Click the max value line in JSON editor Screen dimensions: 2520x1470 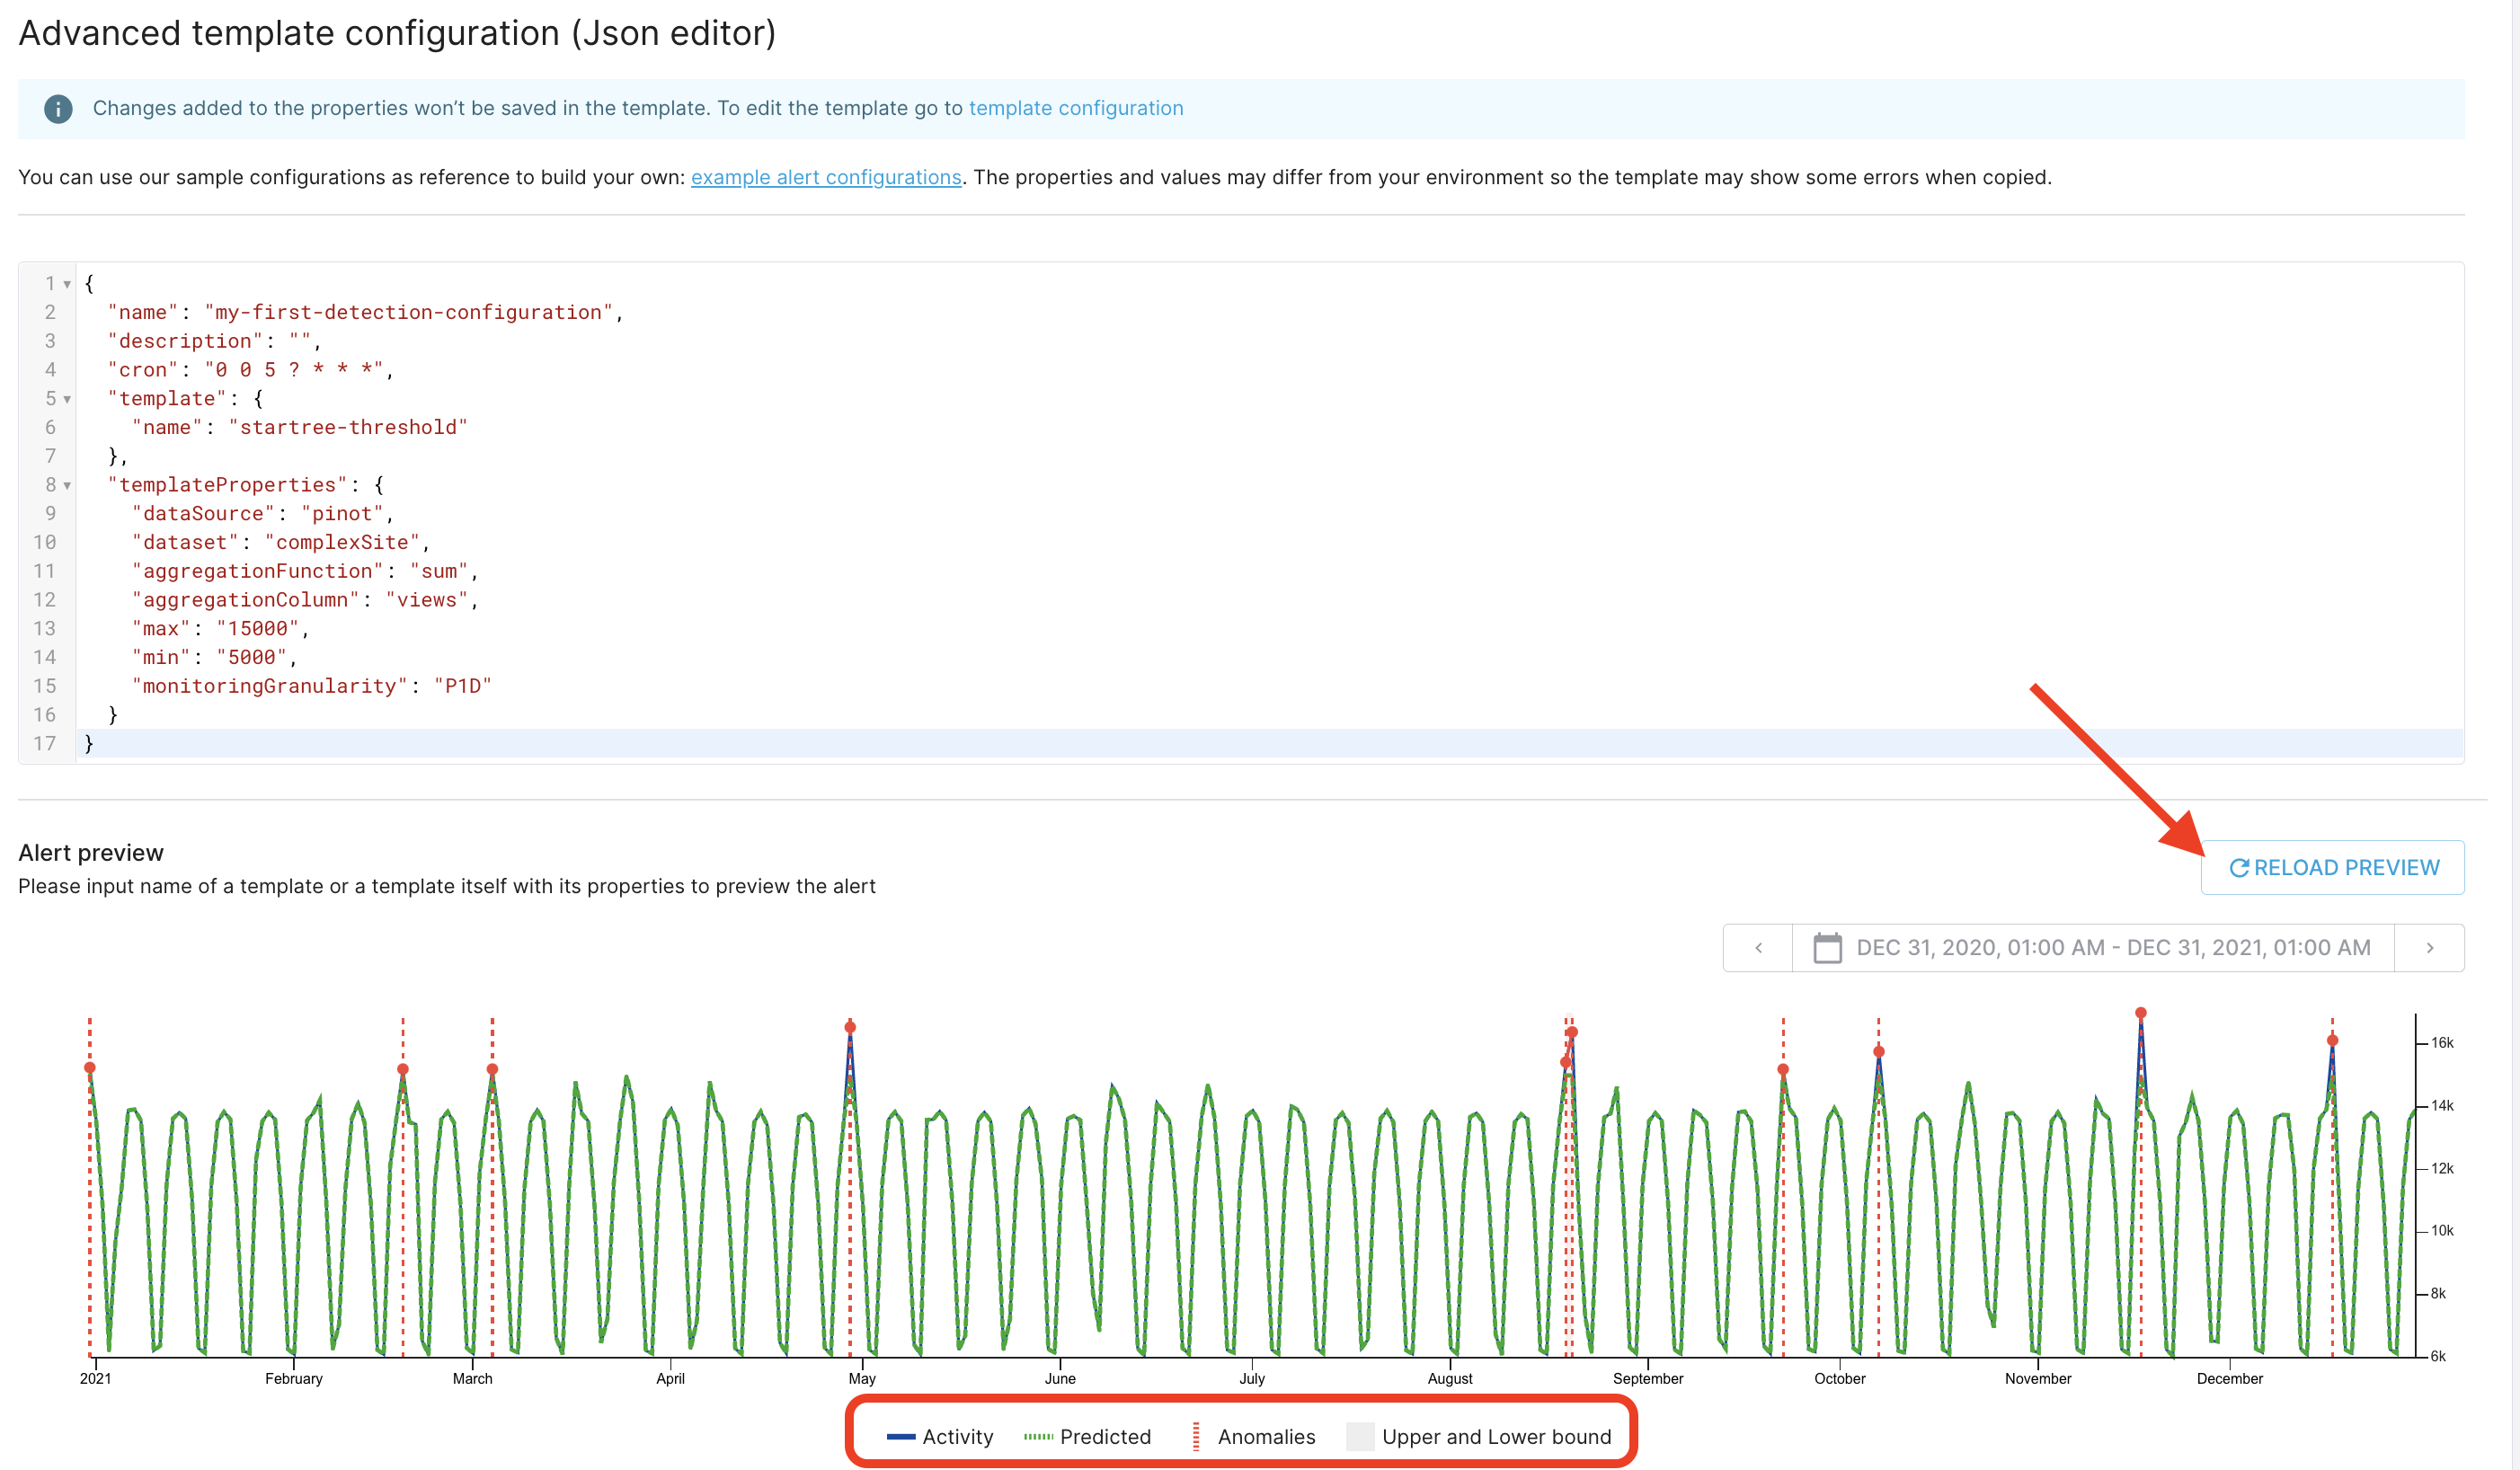pyautogui.click(x=220, y=629)
